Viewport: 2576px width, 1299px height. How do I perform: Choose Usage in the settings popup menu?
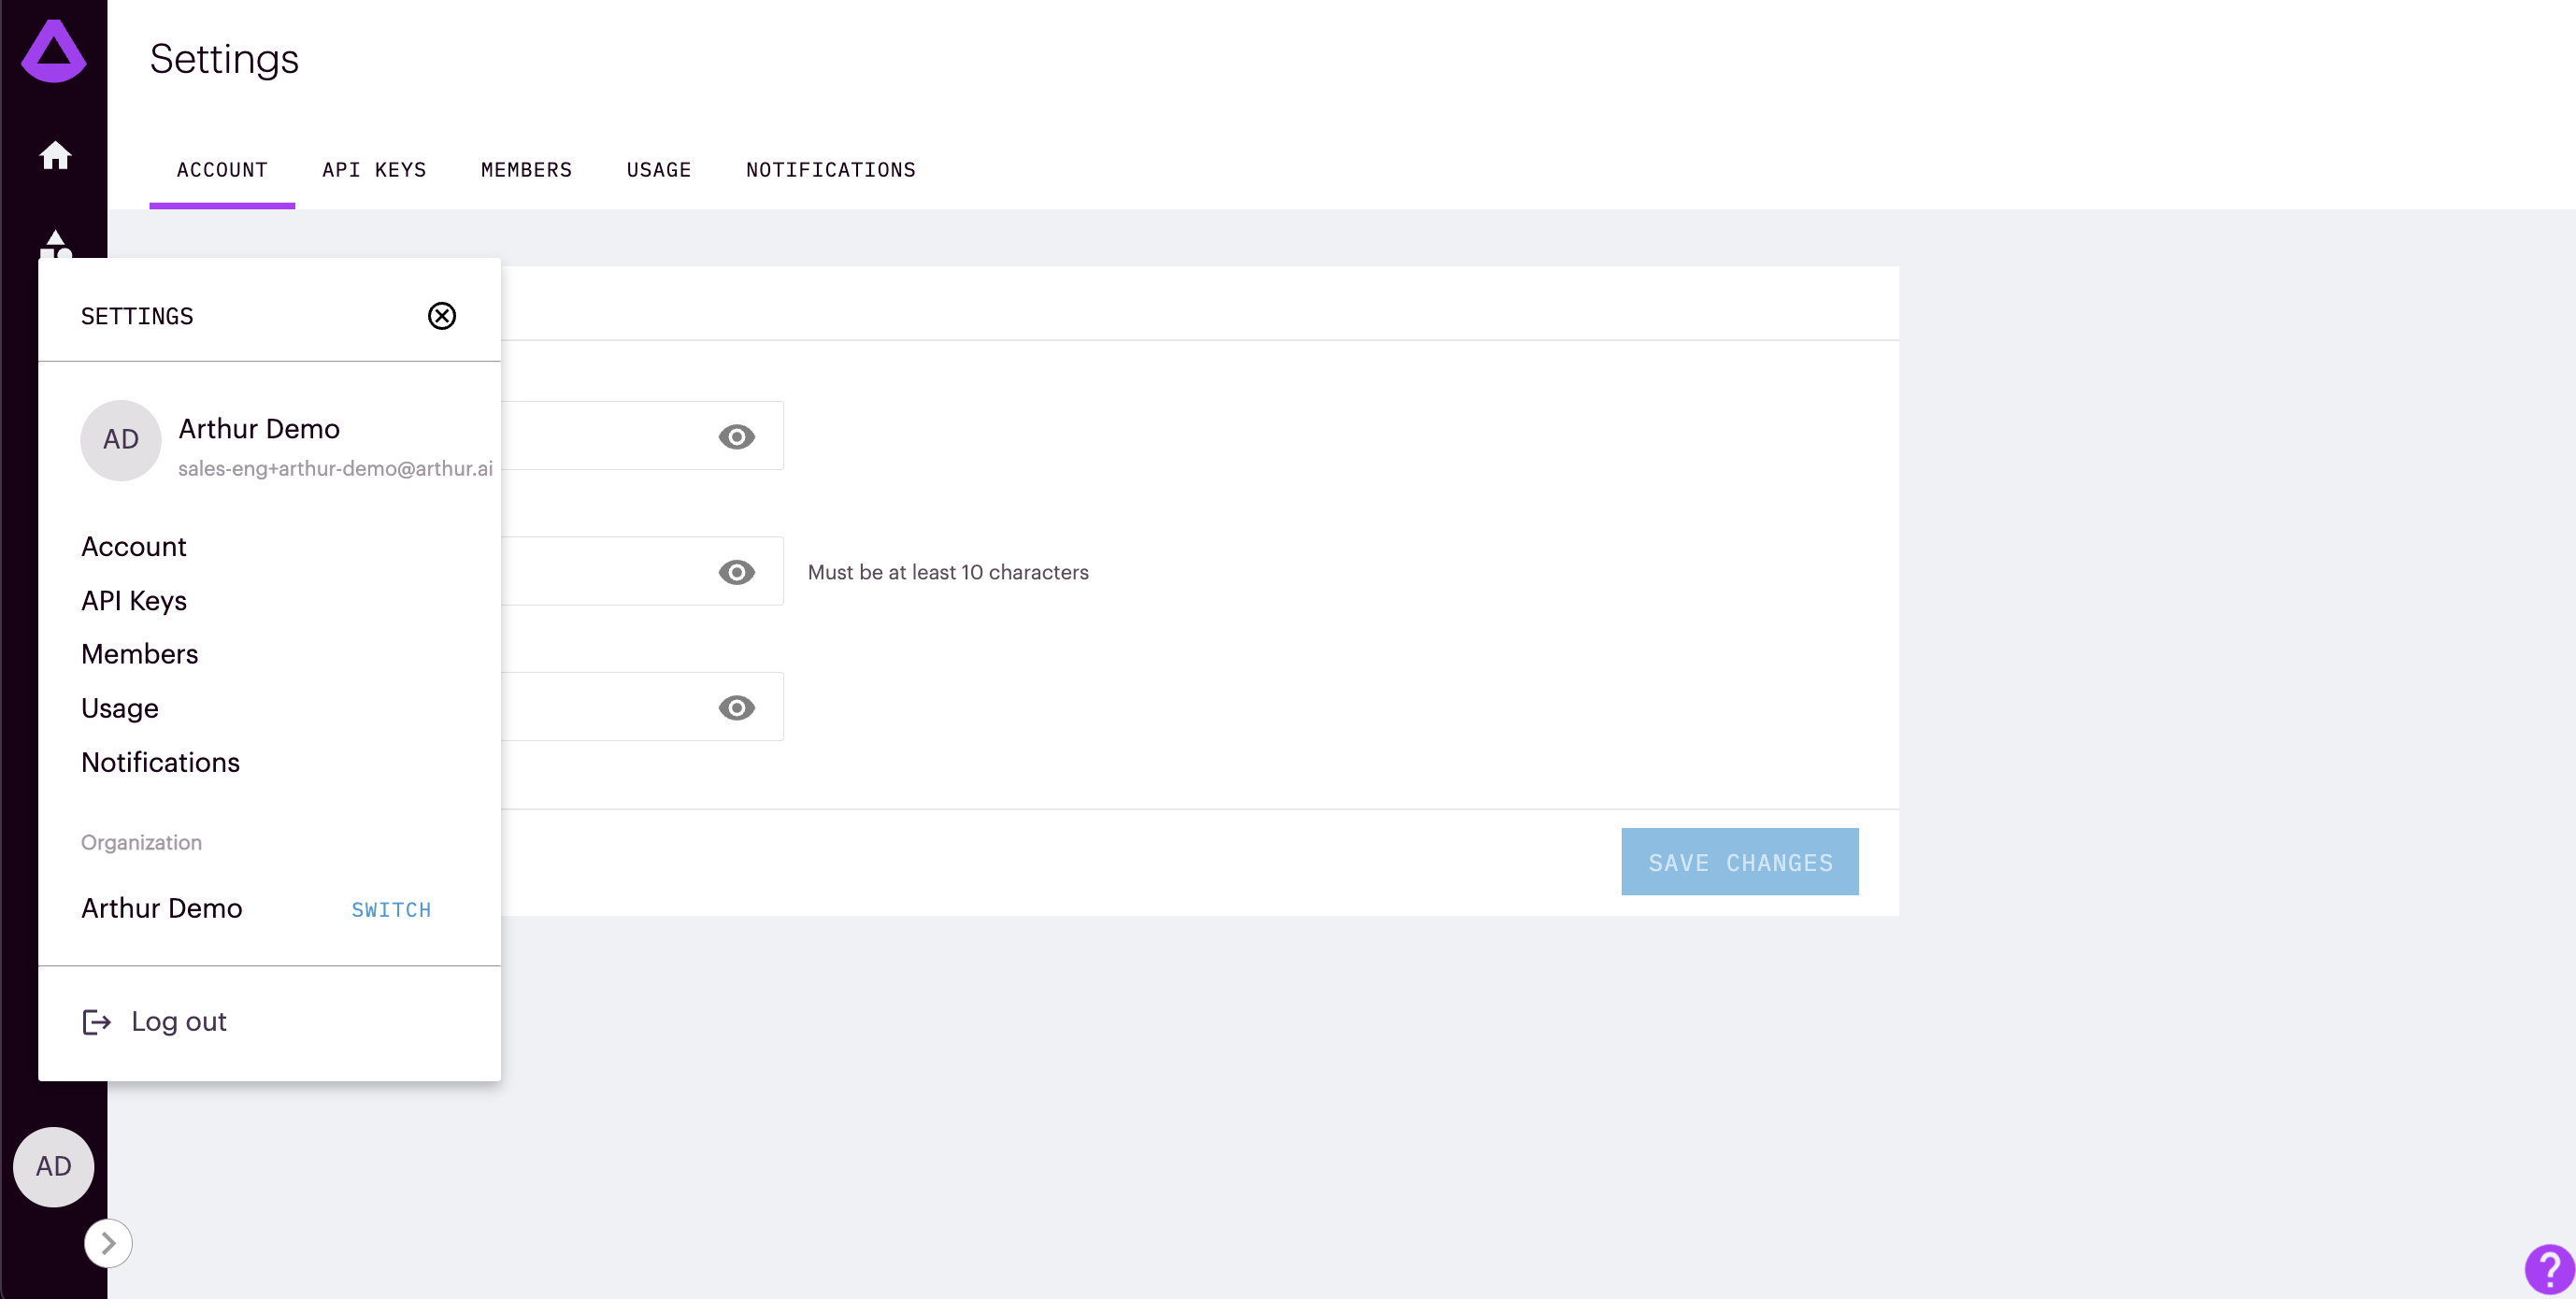tap(120, 708)
